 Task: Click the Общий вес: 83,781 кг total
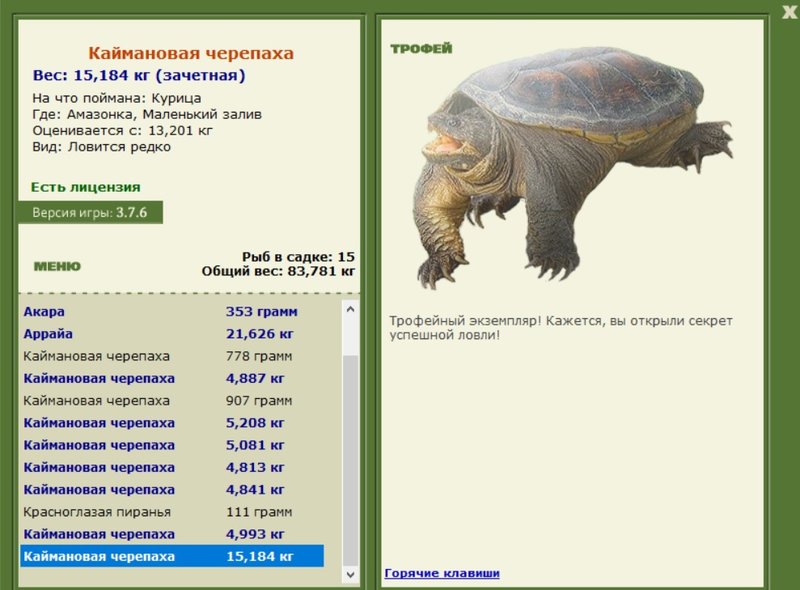click(x=278, y=271)
